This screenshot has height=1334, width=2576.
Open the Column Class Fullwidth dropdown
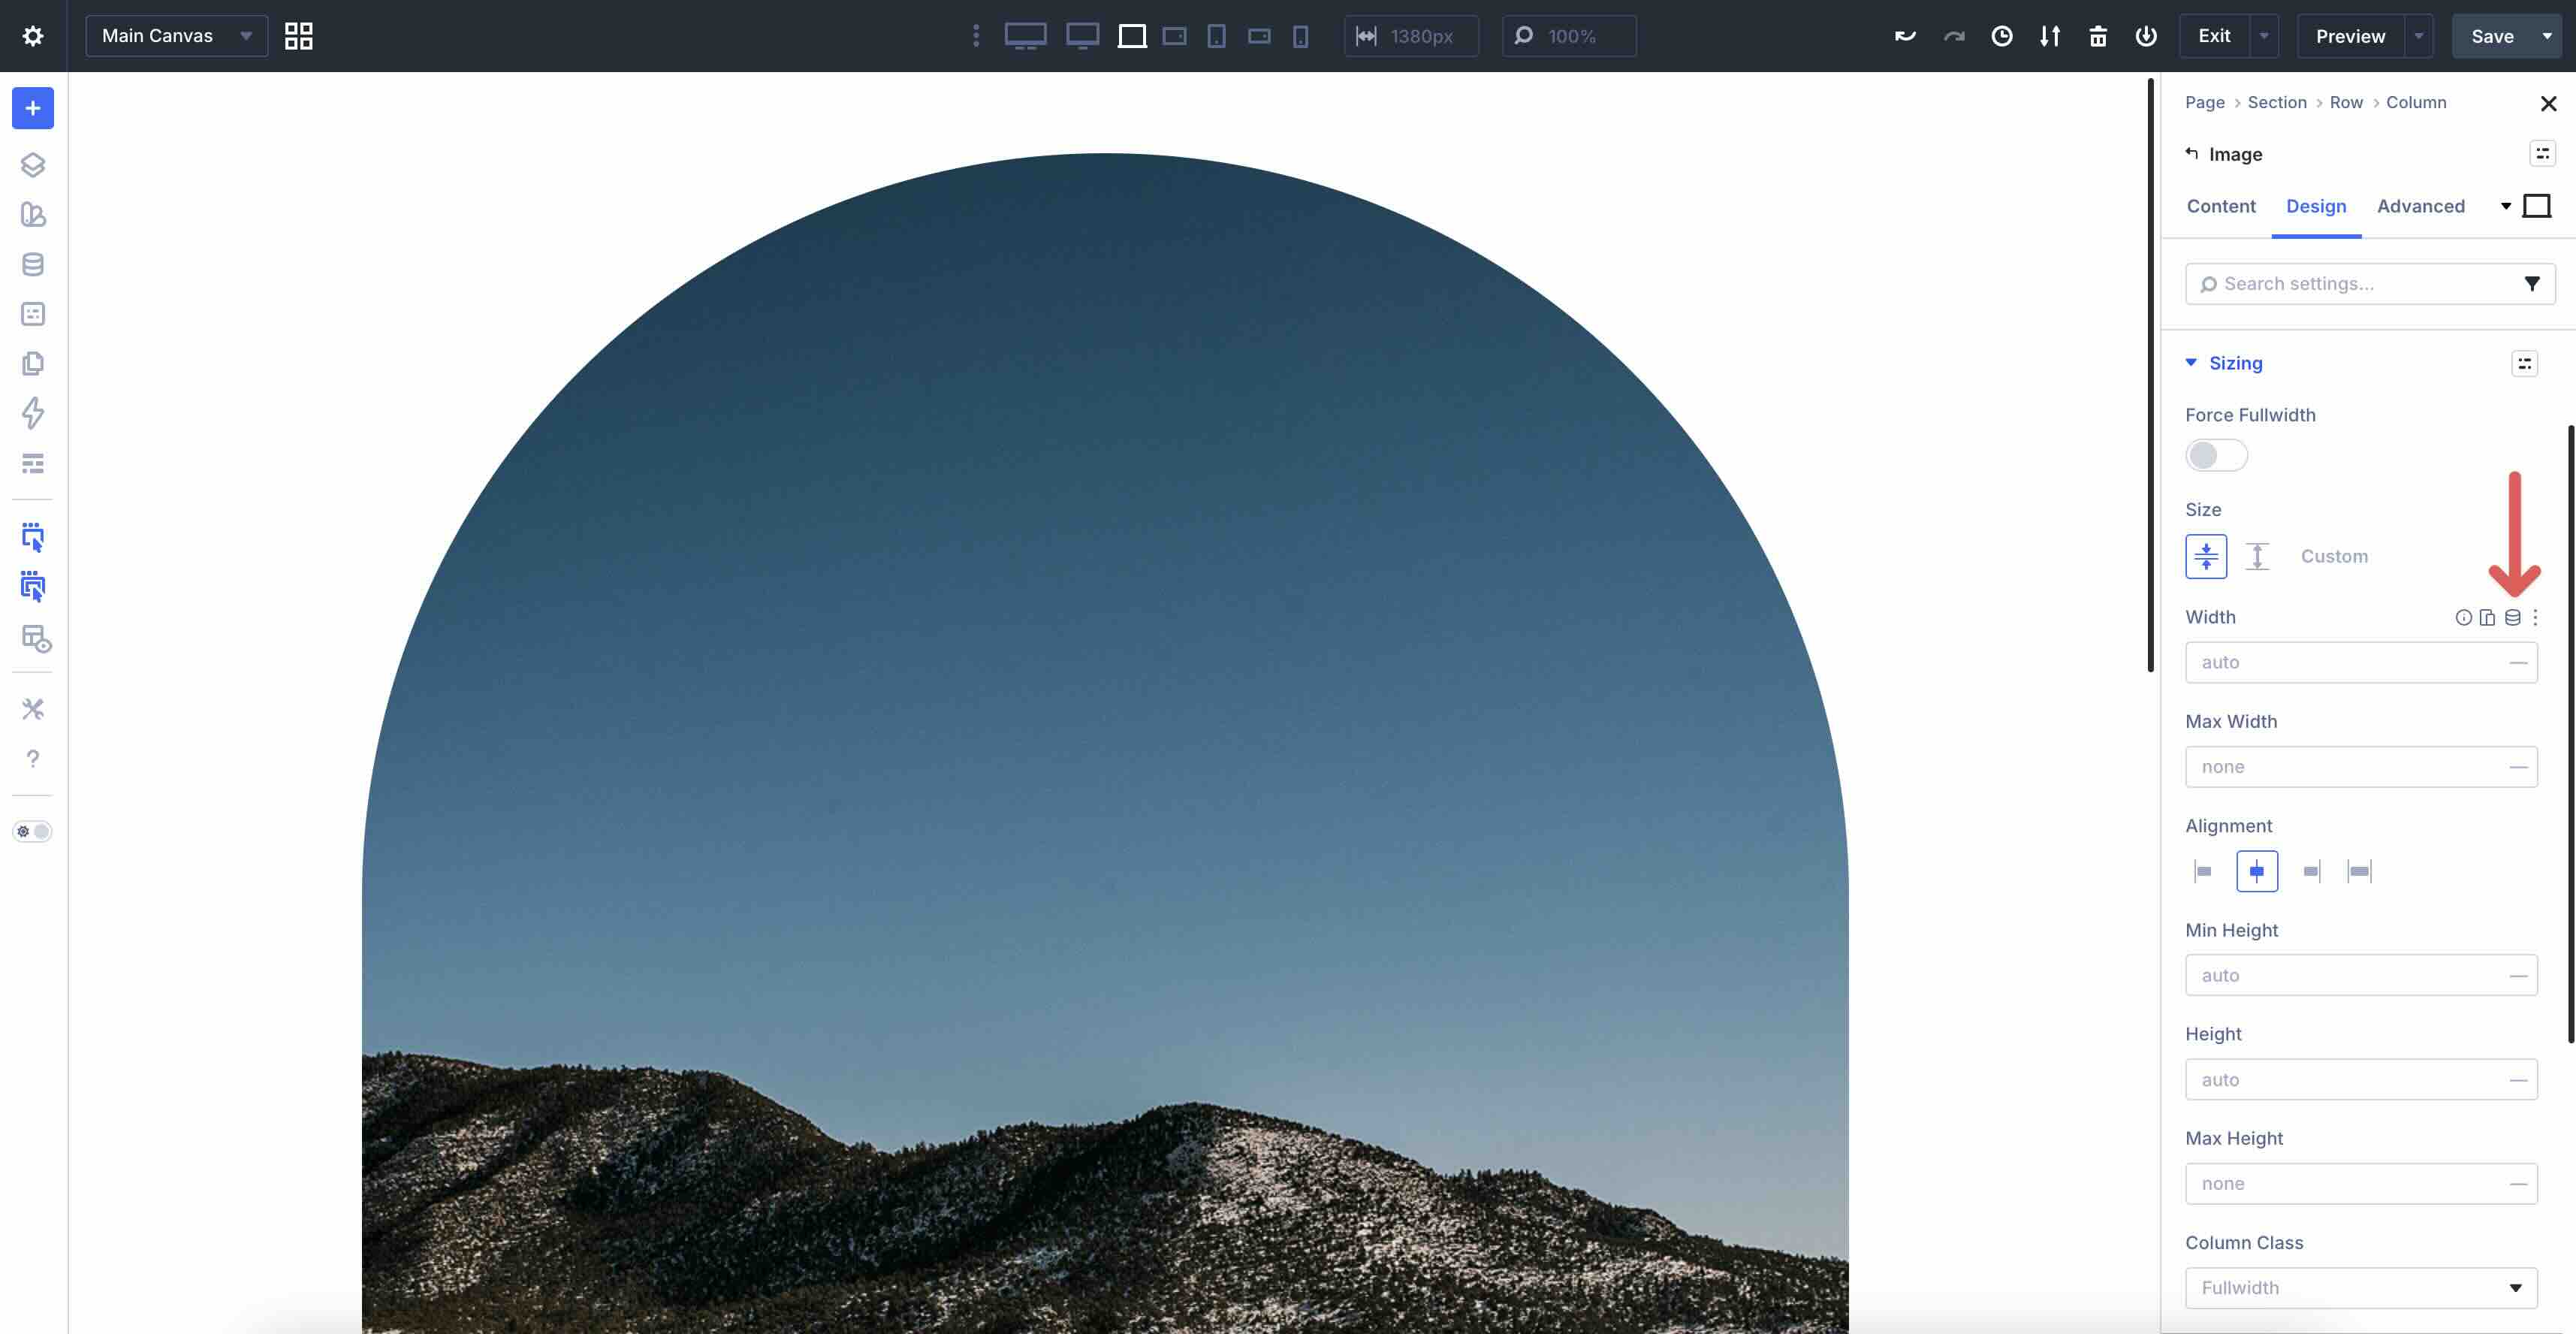2361,1287
